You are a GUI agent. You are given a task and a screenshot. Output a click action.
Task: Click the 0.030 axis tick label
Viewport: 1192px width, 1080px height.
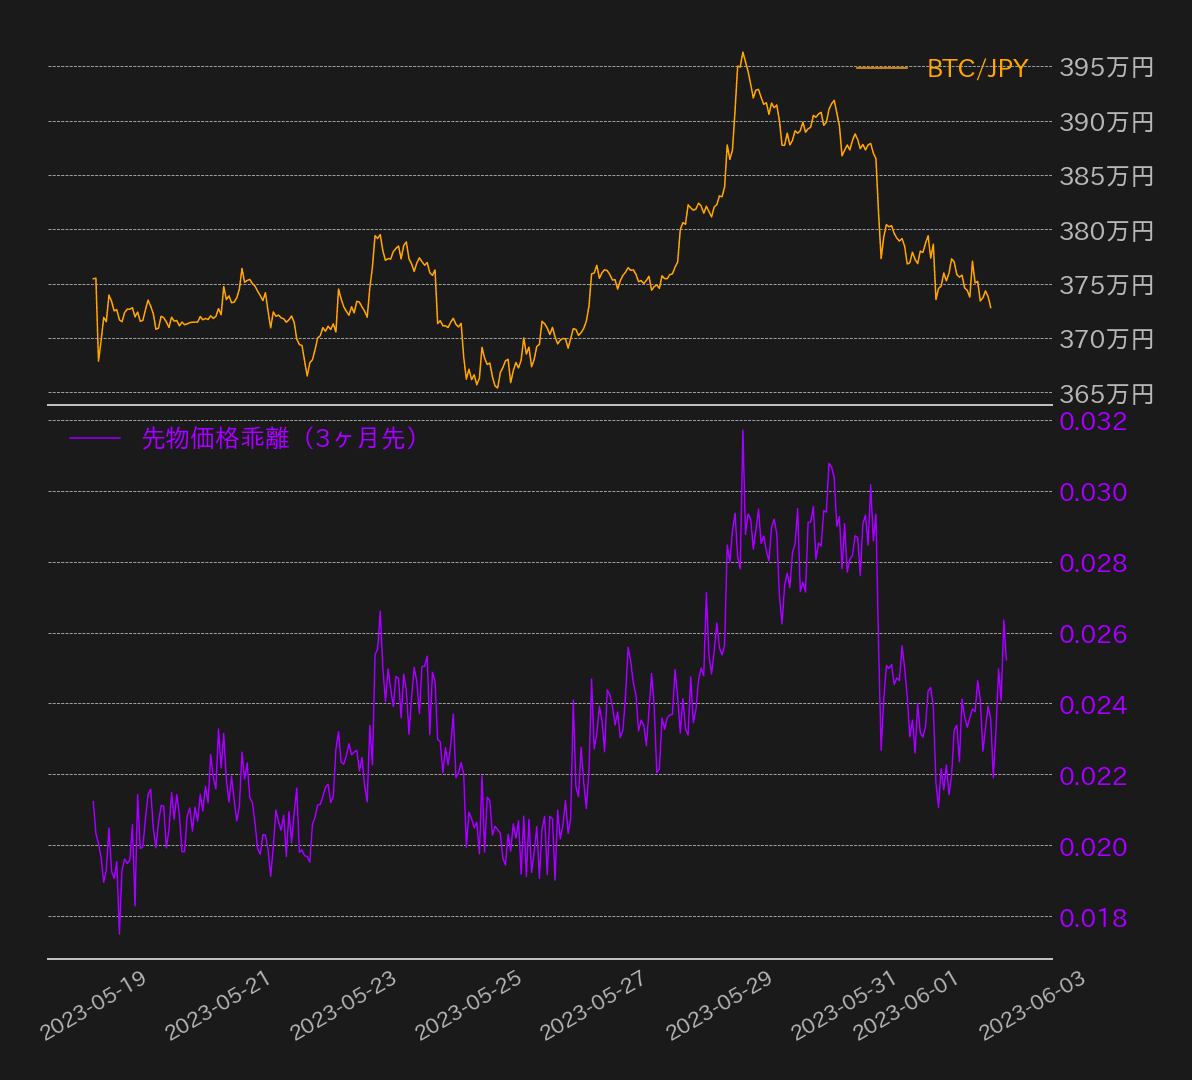[1093, 492]
